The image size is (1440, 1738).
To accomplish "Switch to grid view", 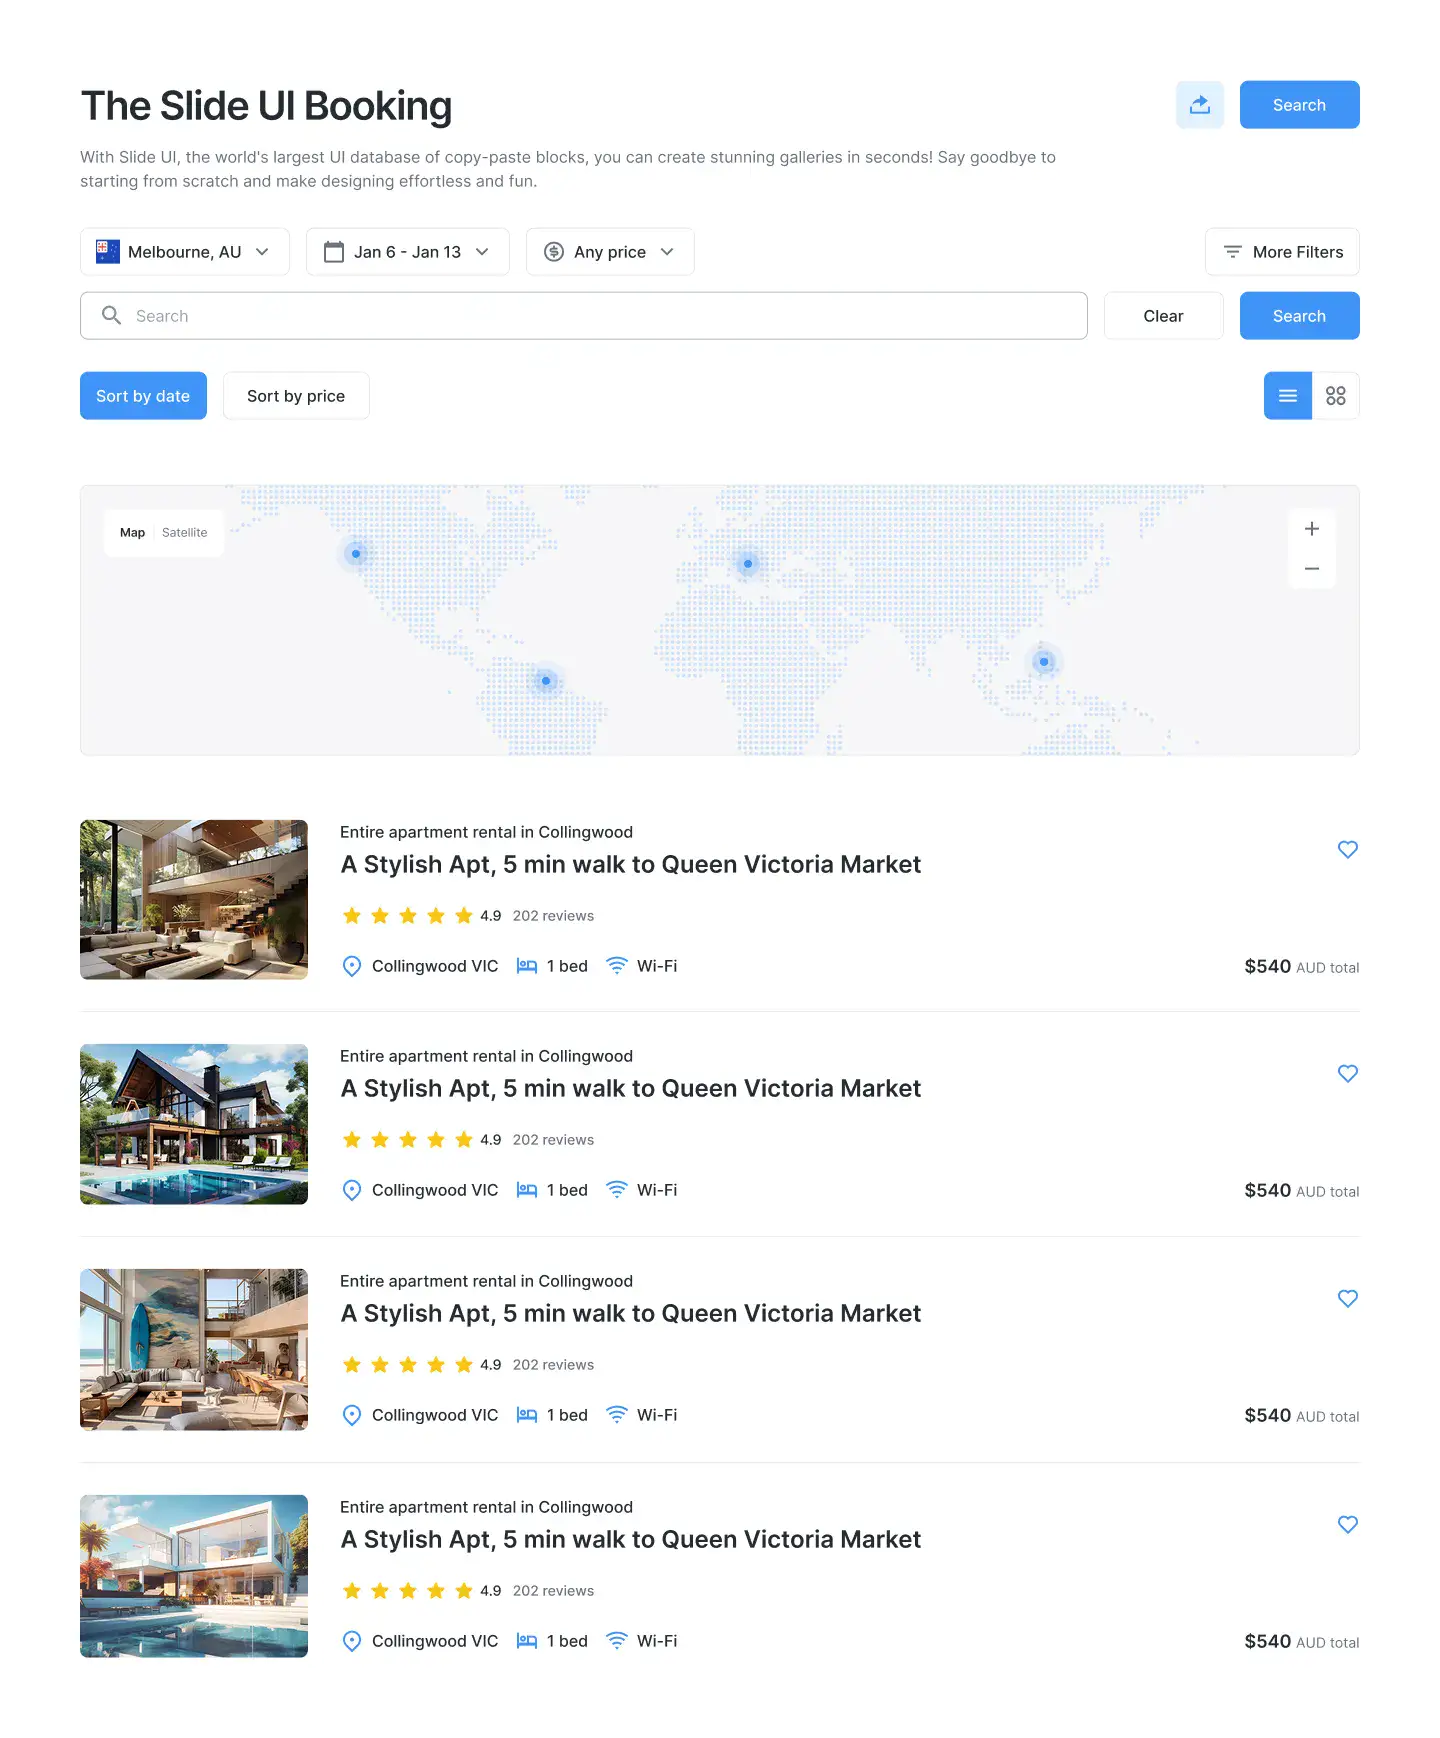I will pyautogui.click(x=1336, y=396).
